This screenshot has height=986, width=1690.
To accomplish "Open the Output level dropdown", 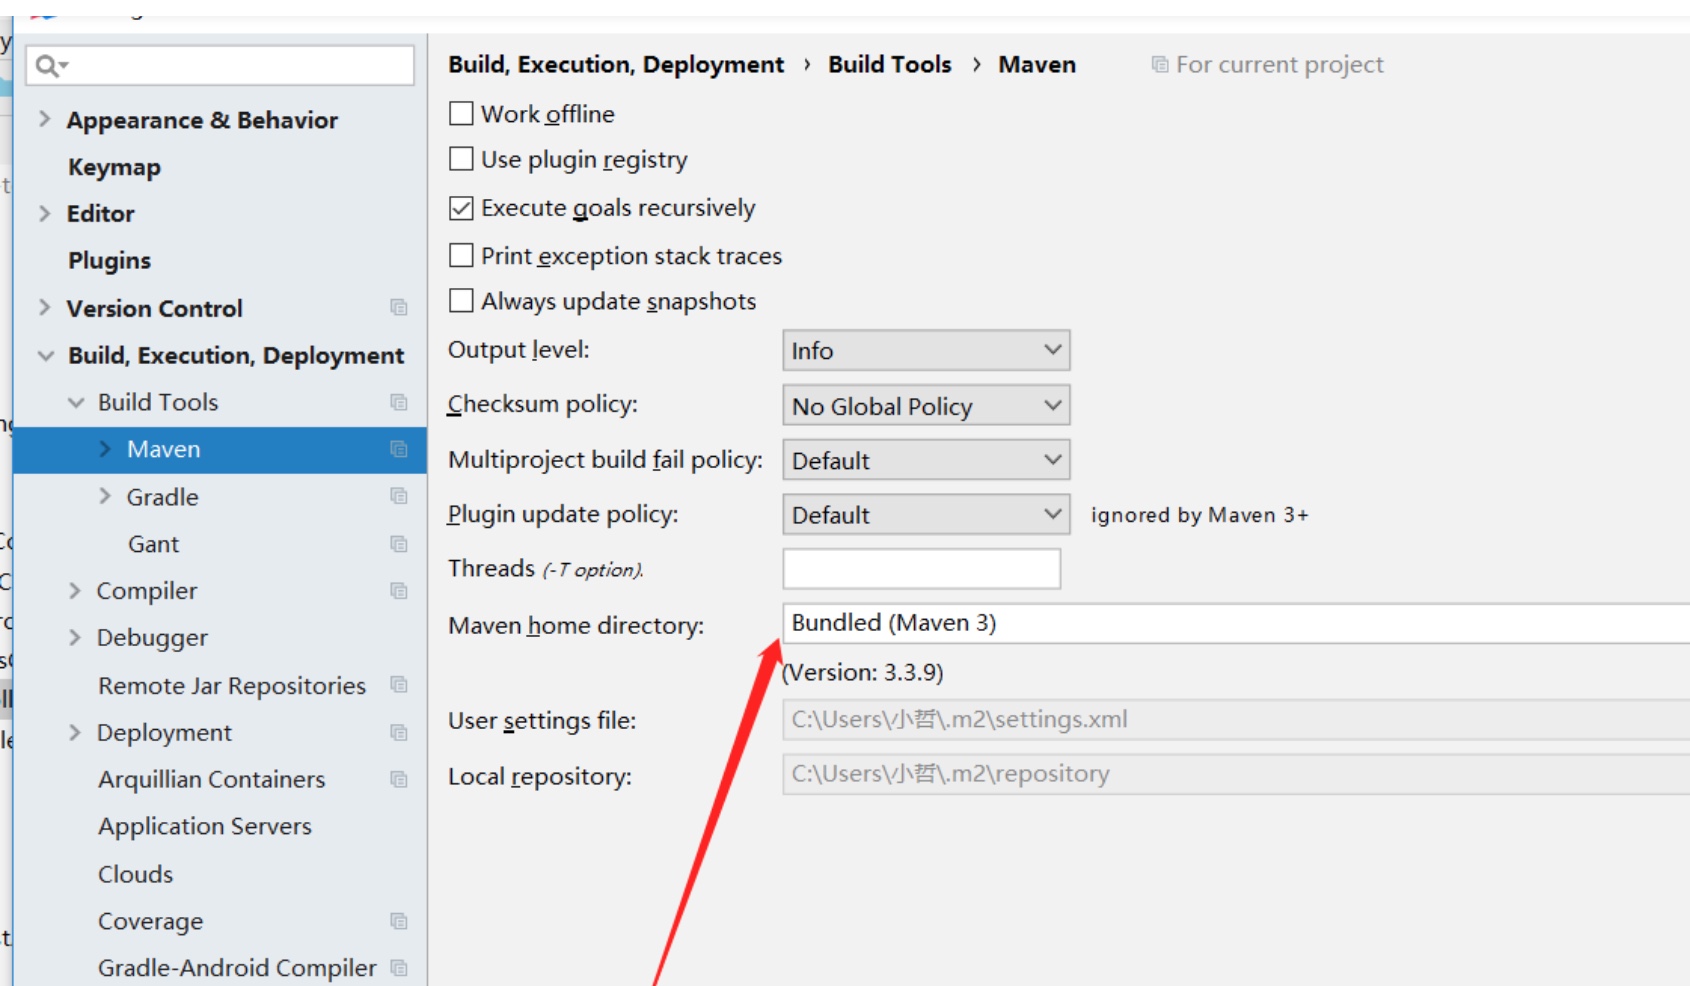I will click(925, 351).
